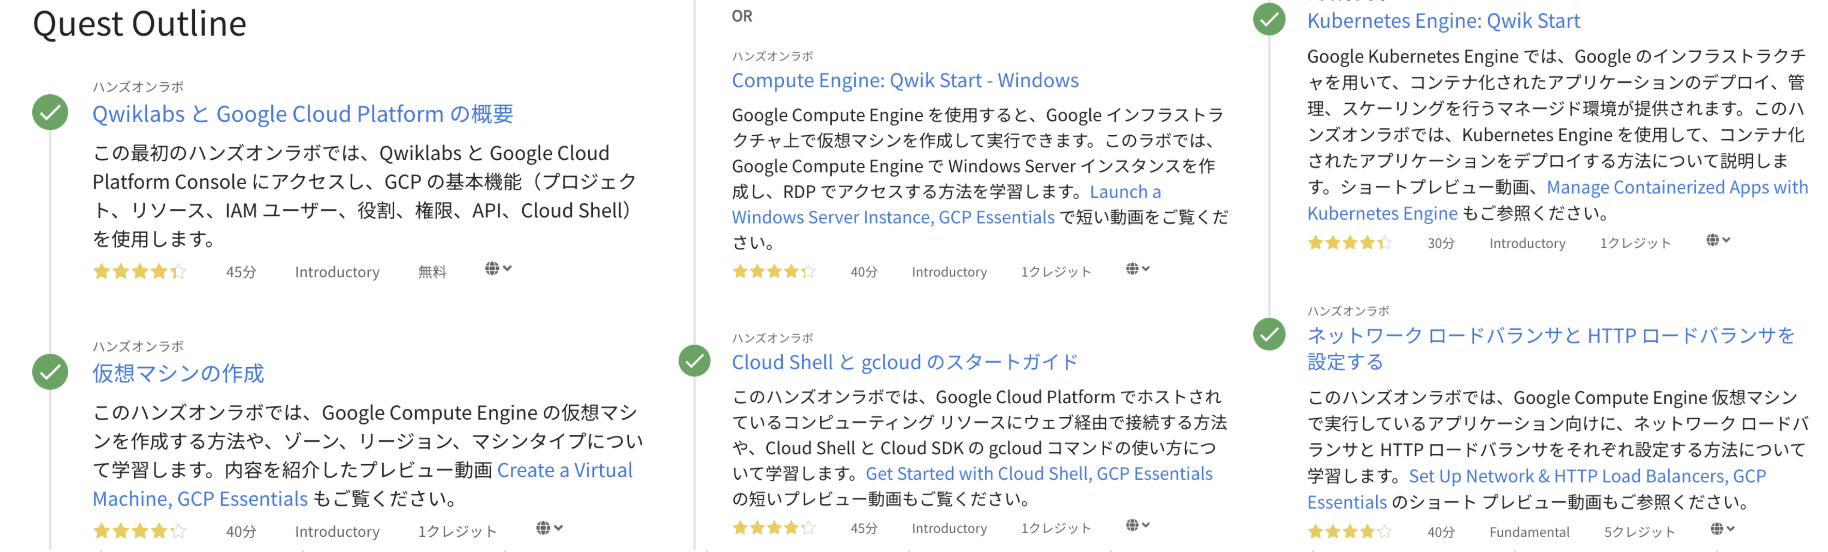Expand the globe language menu for Compute Engine Windows lab
1828x552 pixels.
point(1138,268)
